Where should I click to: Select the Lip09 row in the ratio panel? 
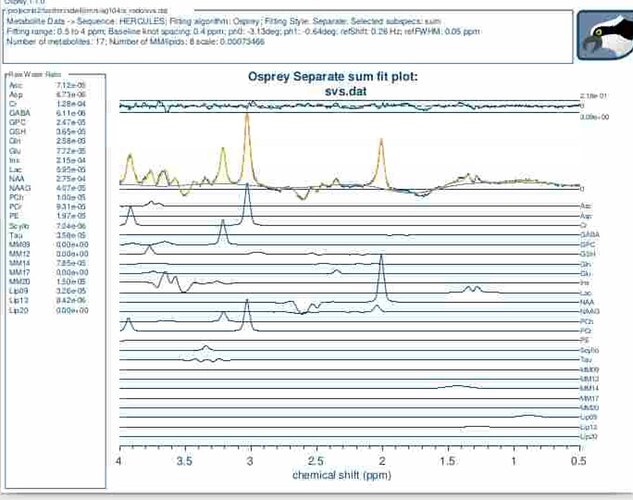click(48, 291)
